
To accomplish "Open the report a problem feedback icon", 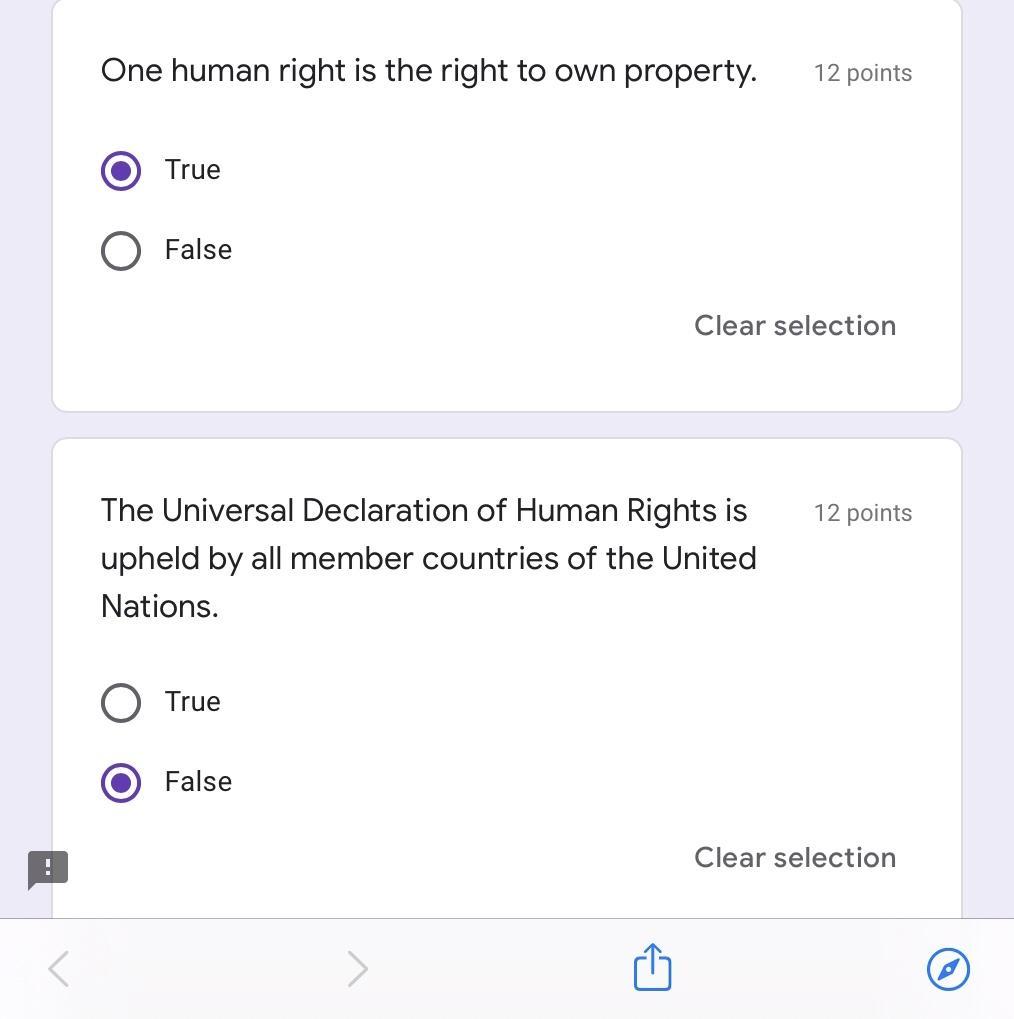I will point(47,868).
